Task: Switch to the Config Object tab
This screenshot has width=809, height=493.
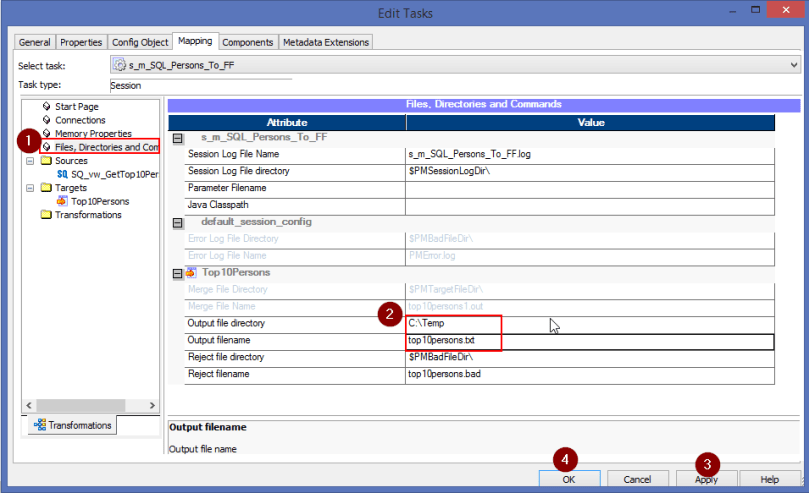Action: [139, 42]
